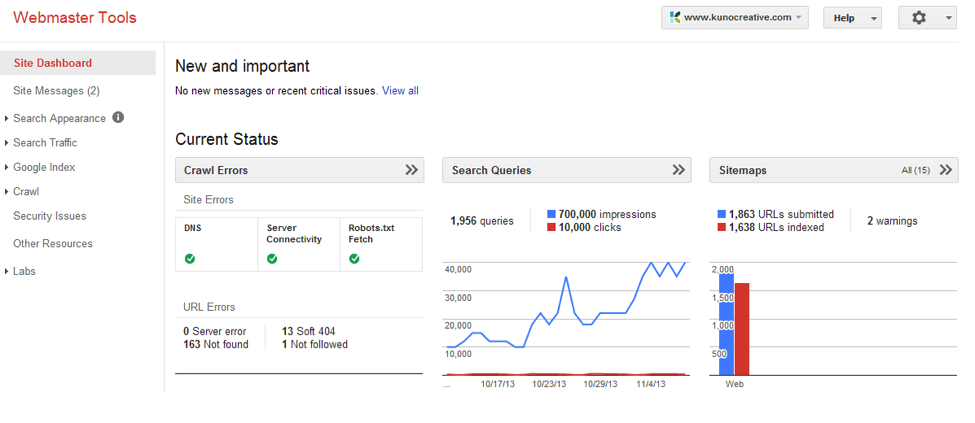The width and height of the screenshot is (975, 423).
Task: Click the Server Connectivity green checkmark
Action: pyautogui.click(x=272, y=259)
